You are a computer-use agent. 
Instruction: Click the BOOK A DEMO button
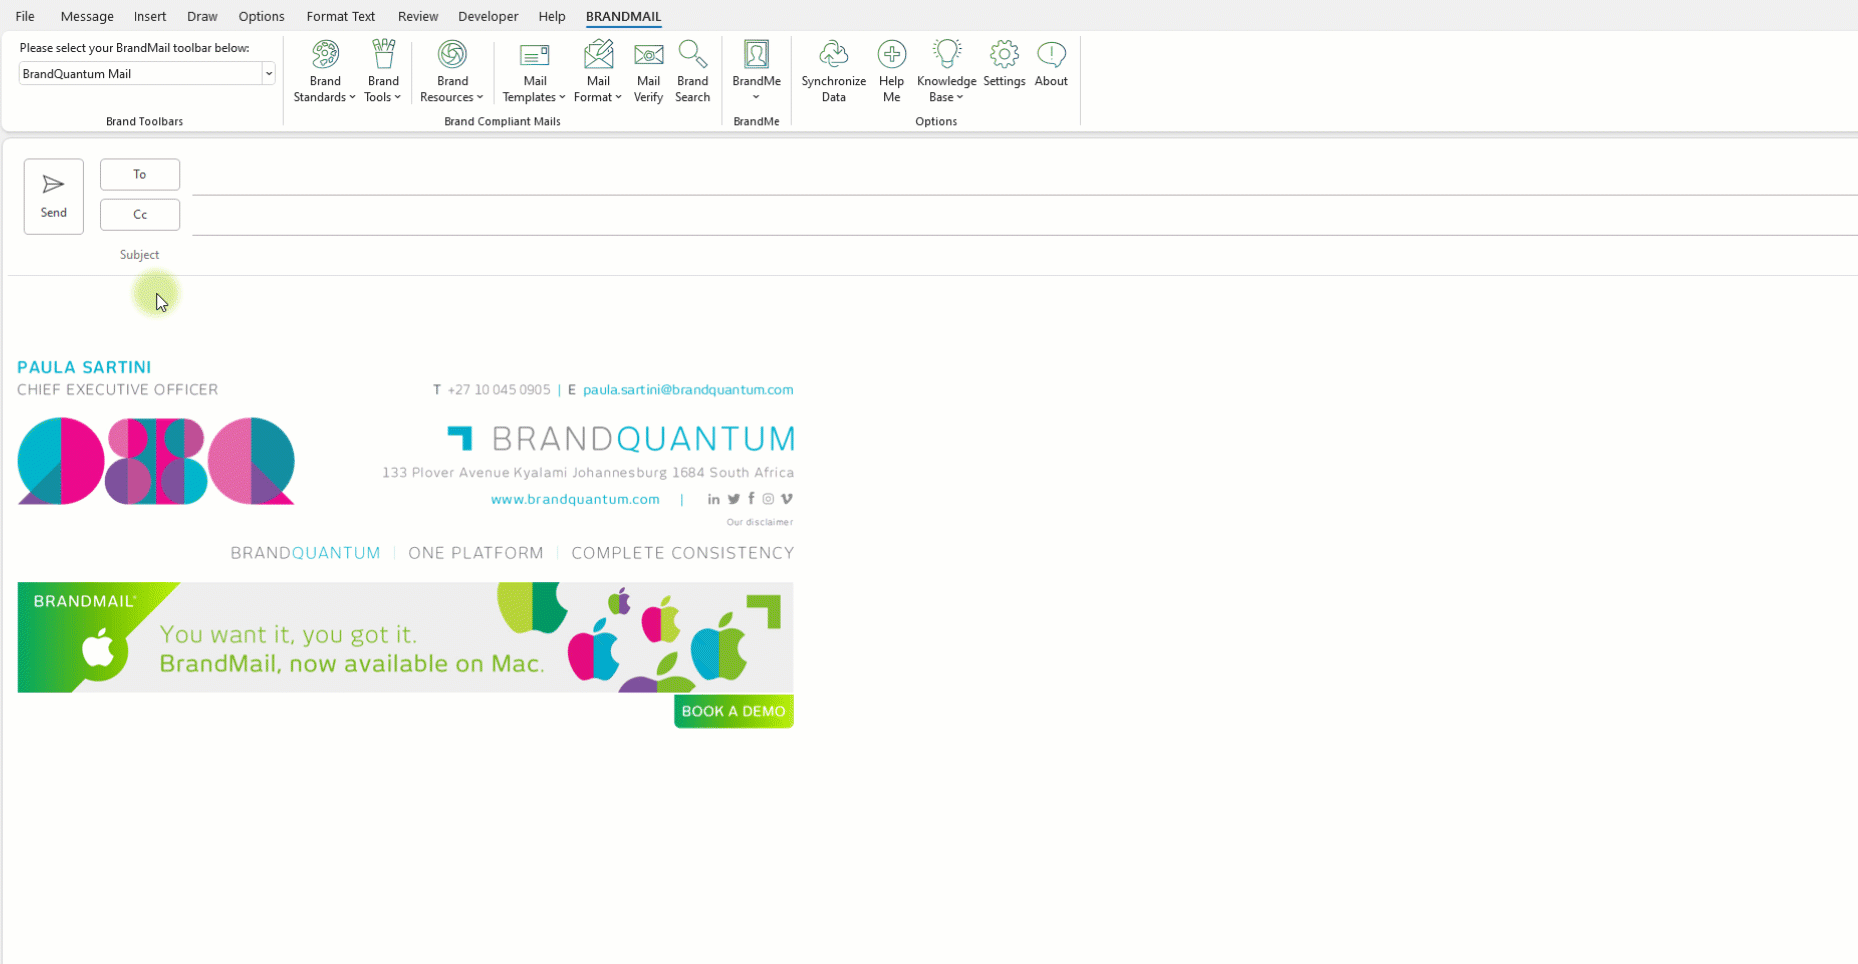734,711
